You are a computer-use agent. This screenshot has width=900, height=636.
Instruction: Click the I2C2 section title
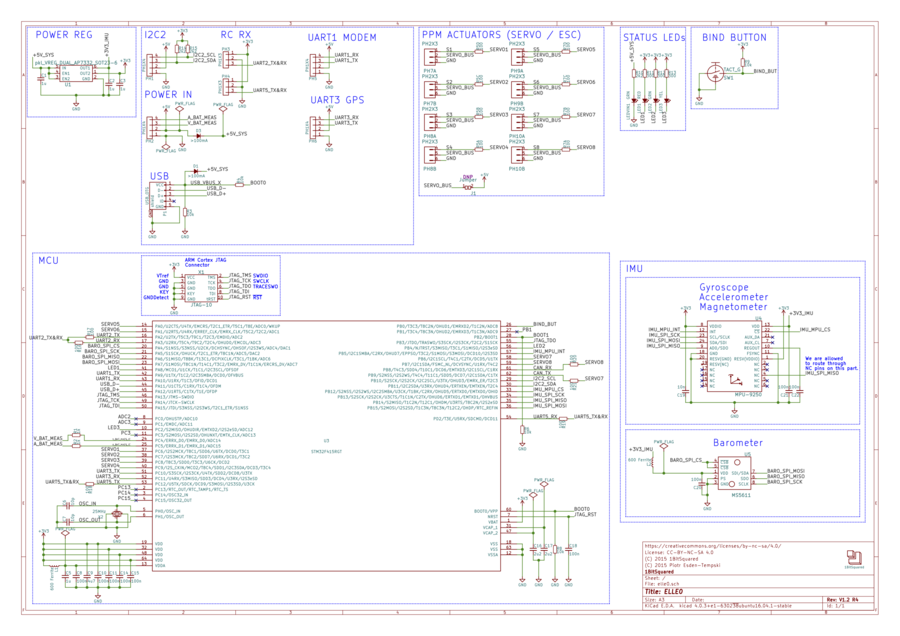(155, 35)
